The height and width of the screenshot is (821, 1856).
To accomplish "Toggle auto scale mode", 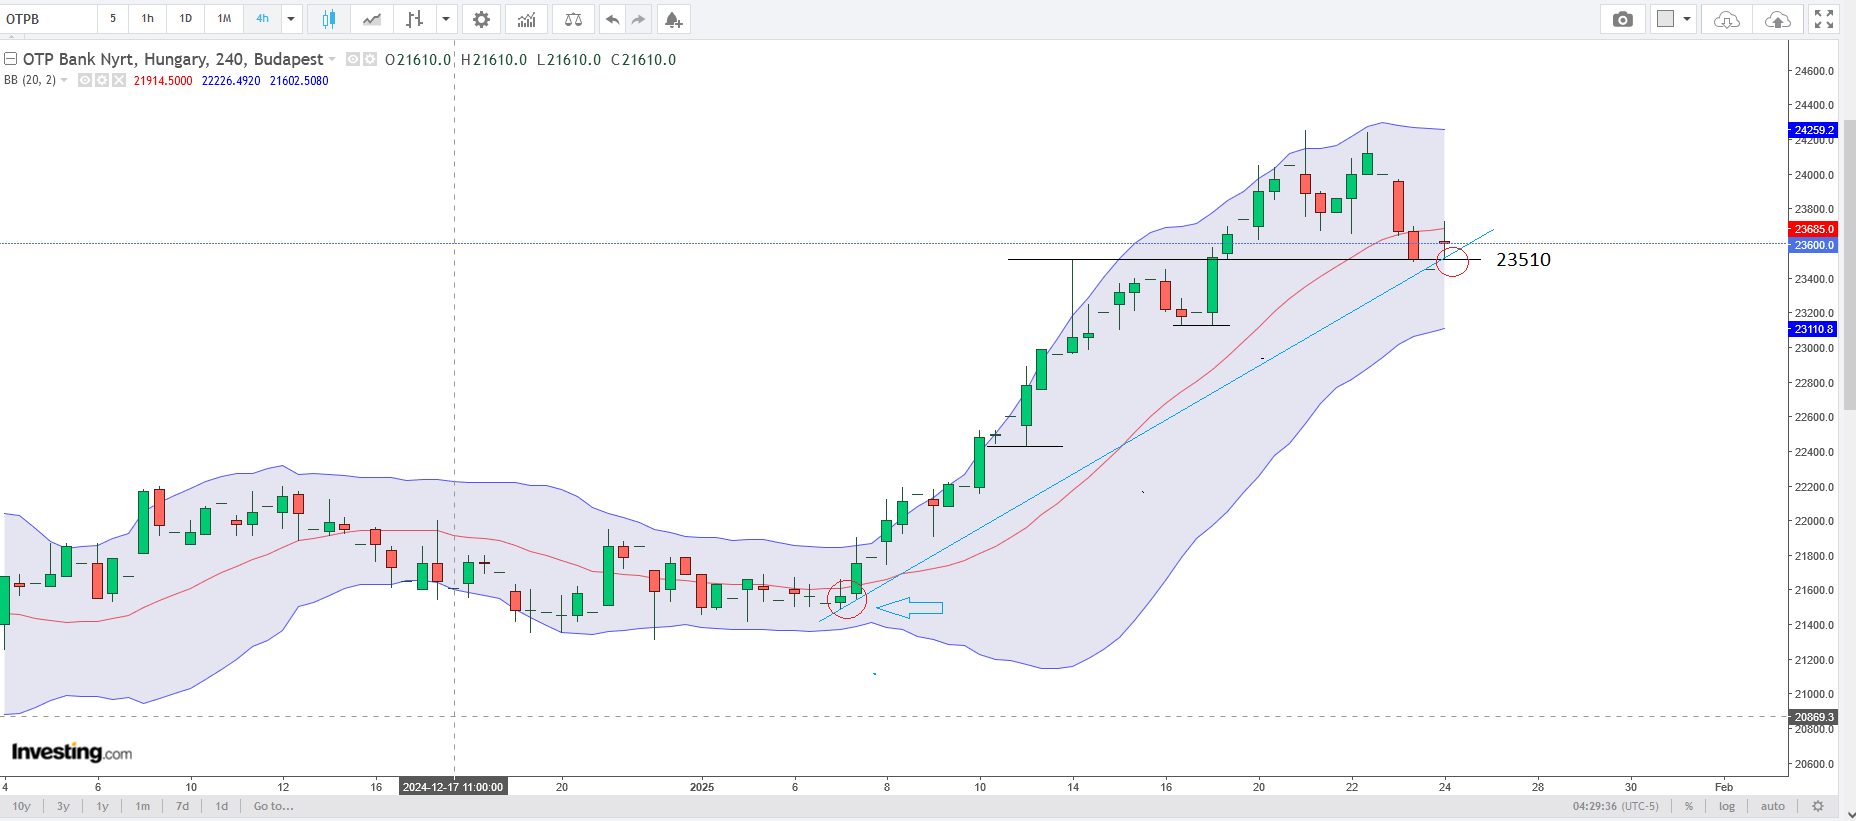I will pyautogui.click(x=1773, y=806).
